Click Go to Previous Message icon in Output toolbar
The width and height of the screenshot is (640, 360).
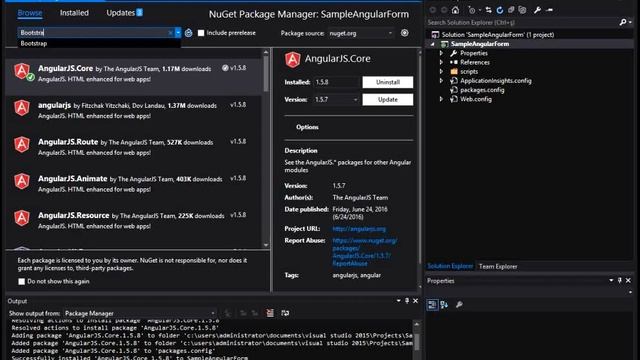click(243, 313)
